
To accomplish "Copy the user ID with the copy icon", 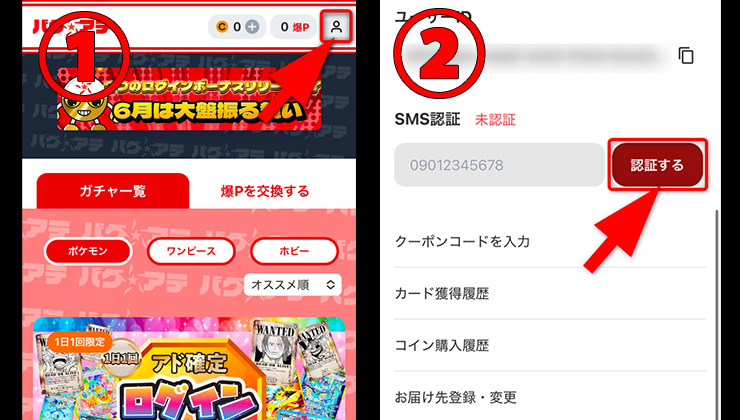I will click(686, 56).
